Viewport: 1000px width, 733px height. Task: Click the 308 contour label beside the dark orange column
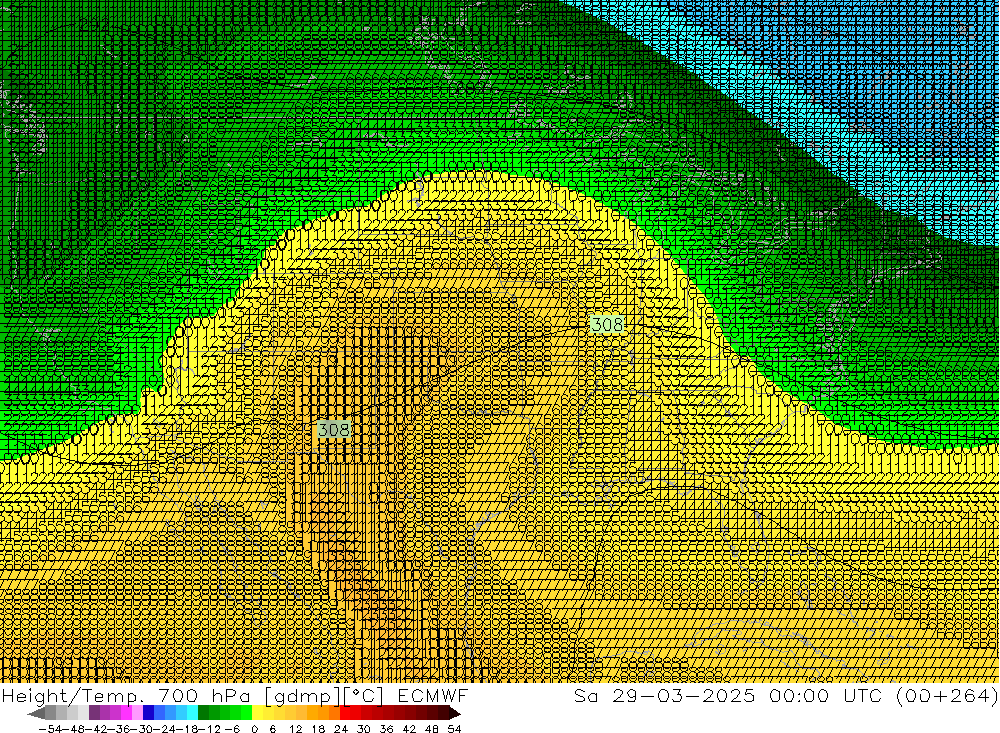pos(334,429)
